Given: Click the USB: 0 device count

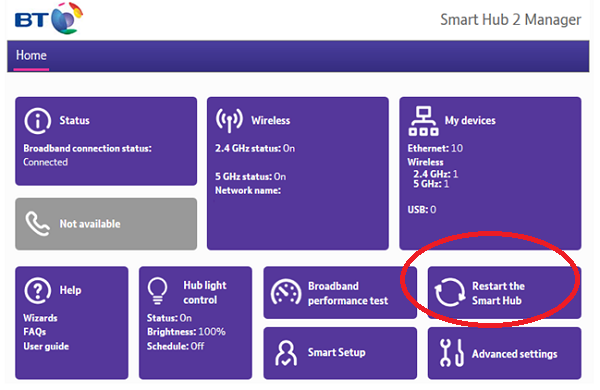Looking at the screenshot, I should 422,210.
